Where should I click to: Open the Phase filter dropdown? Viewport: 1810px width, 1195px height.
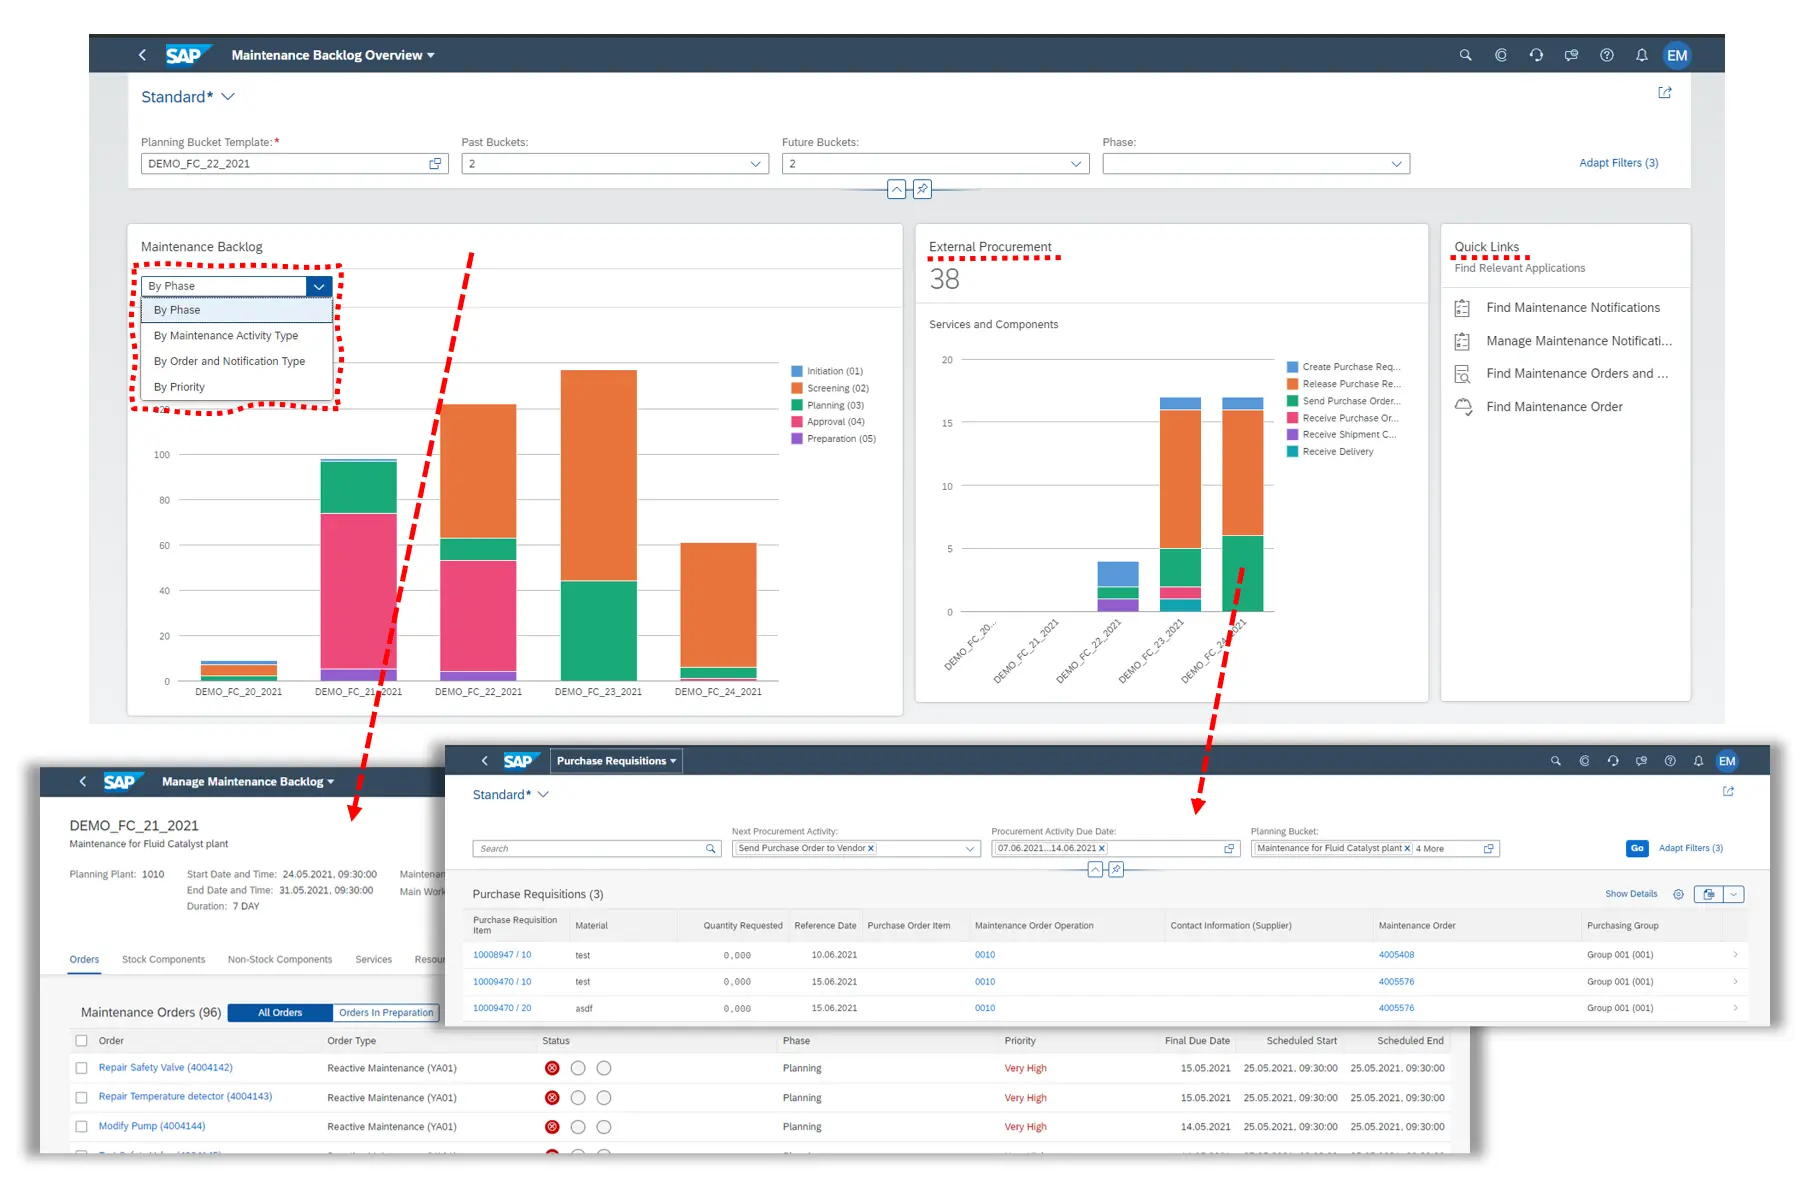1396,164
